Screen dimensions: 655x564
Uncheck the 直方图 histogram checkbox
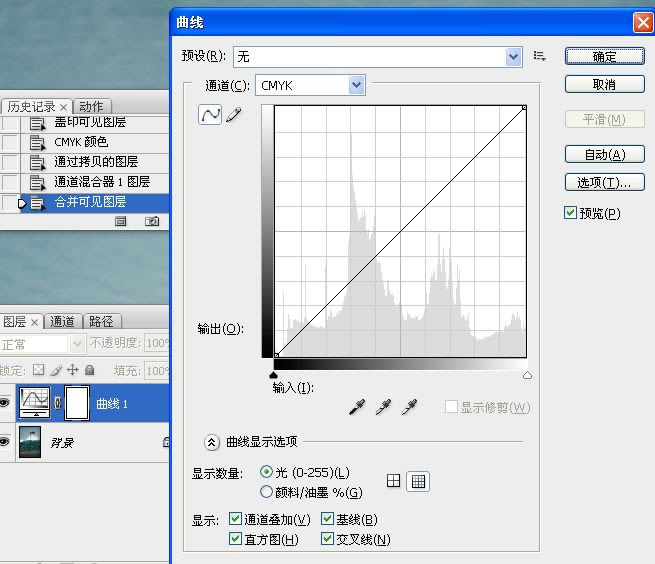tap(236, 539)
